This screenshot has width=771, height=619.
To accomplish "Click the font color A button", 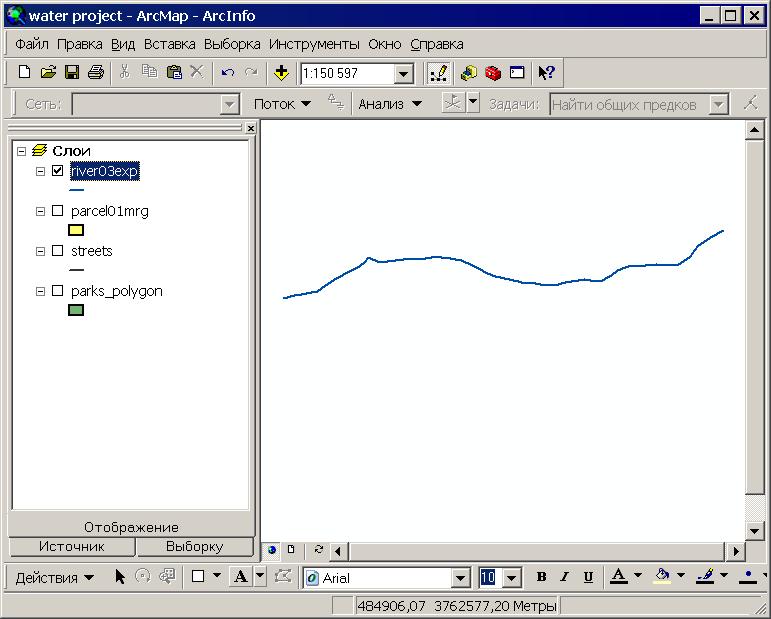I will pyautogui.click(x=619, y=576).
